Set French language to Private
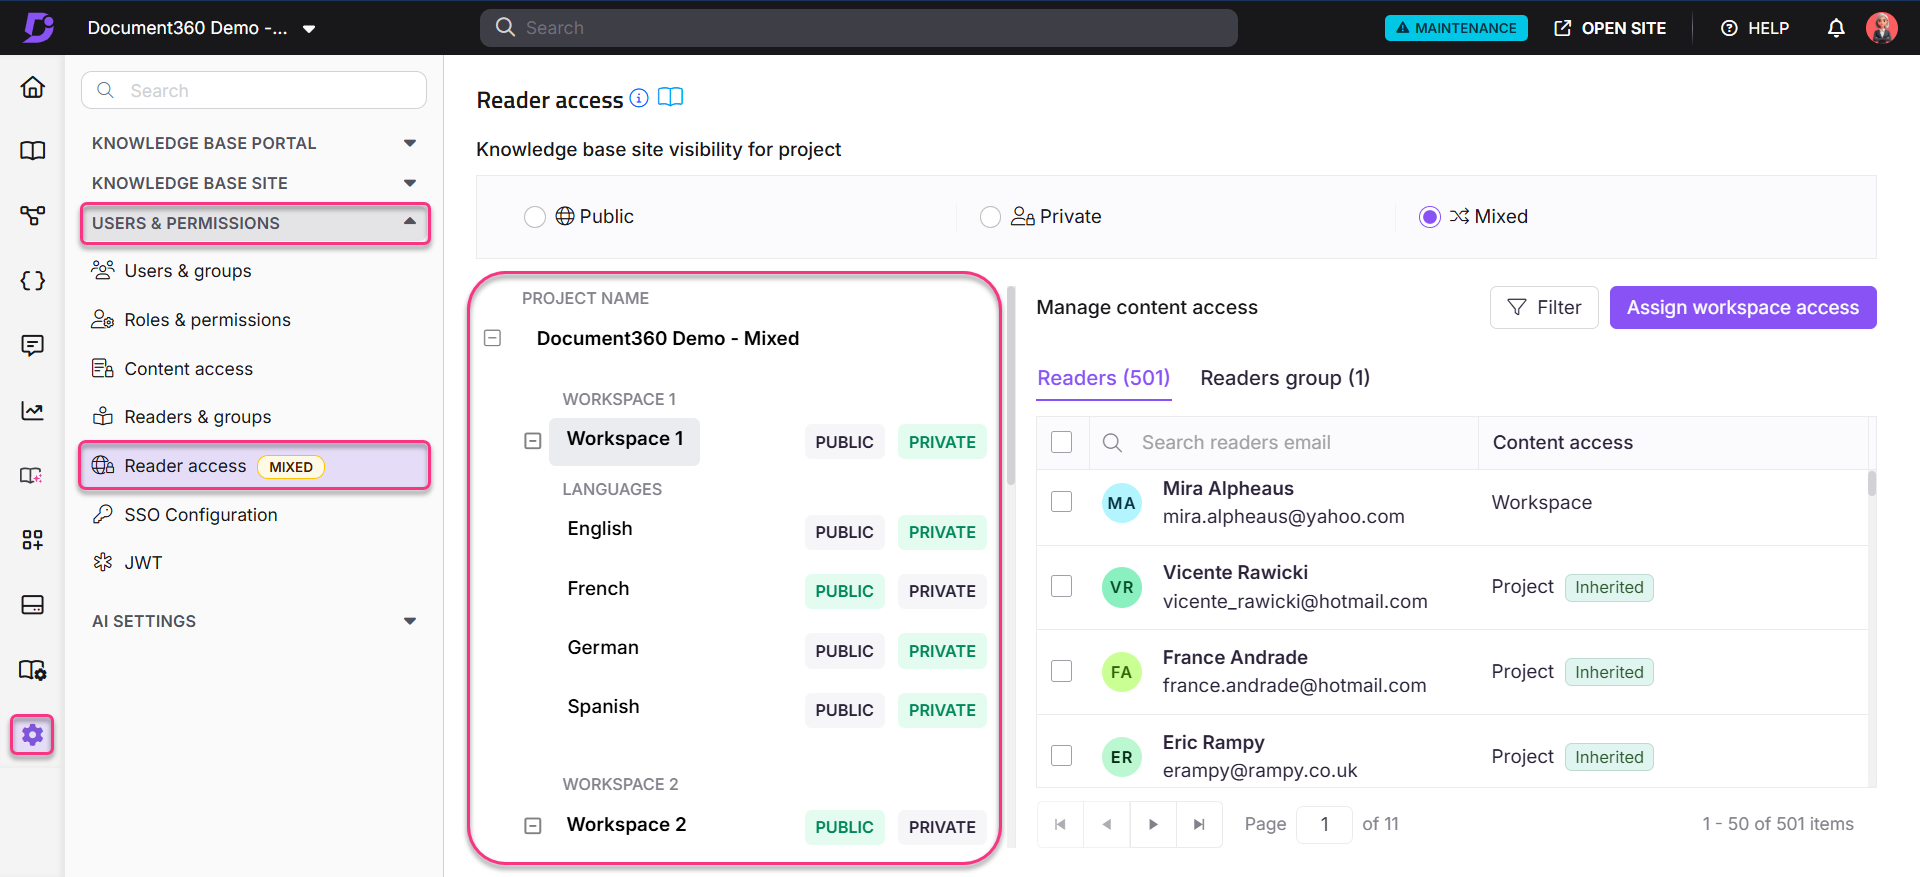This screenshot has height=877, width=1920. [x=942, y=591]
